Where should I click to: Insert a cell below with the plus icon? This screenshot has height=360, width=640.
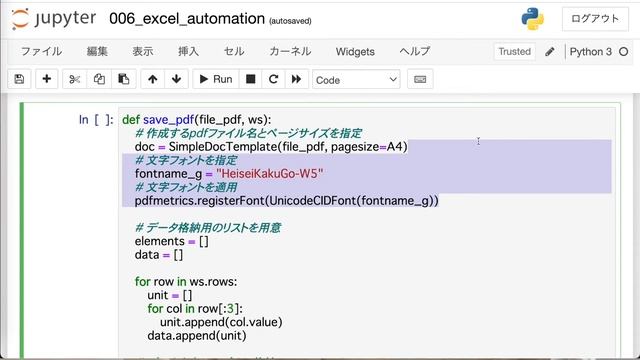[x=47, y=79]
